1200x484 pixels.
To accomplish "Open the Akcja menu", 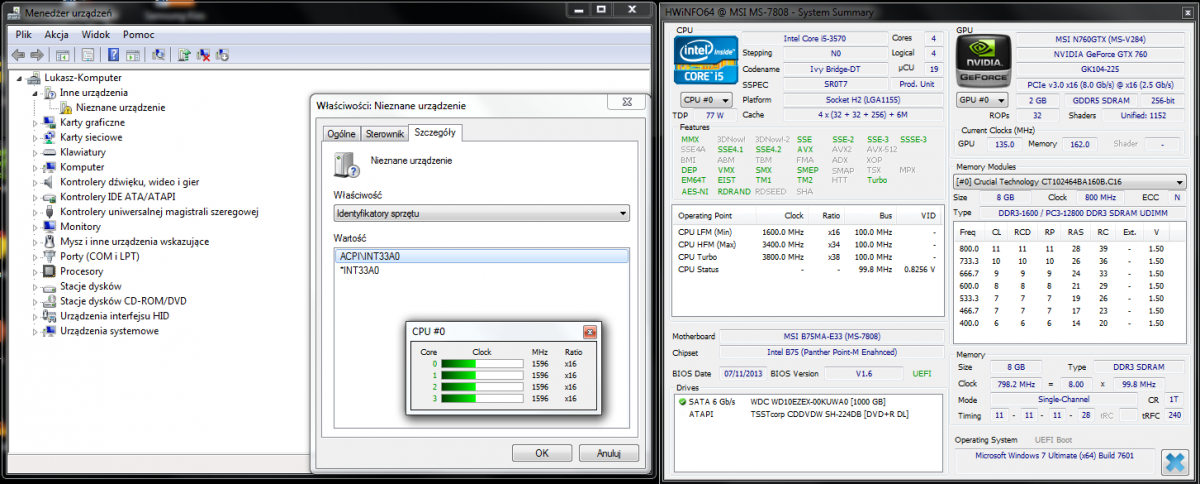I will point(57,34).
